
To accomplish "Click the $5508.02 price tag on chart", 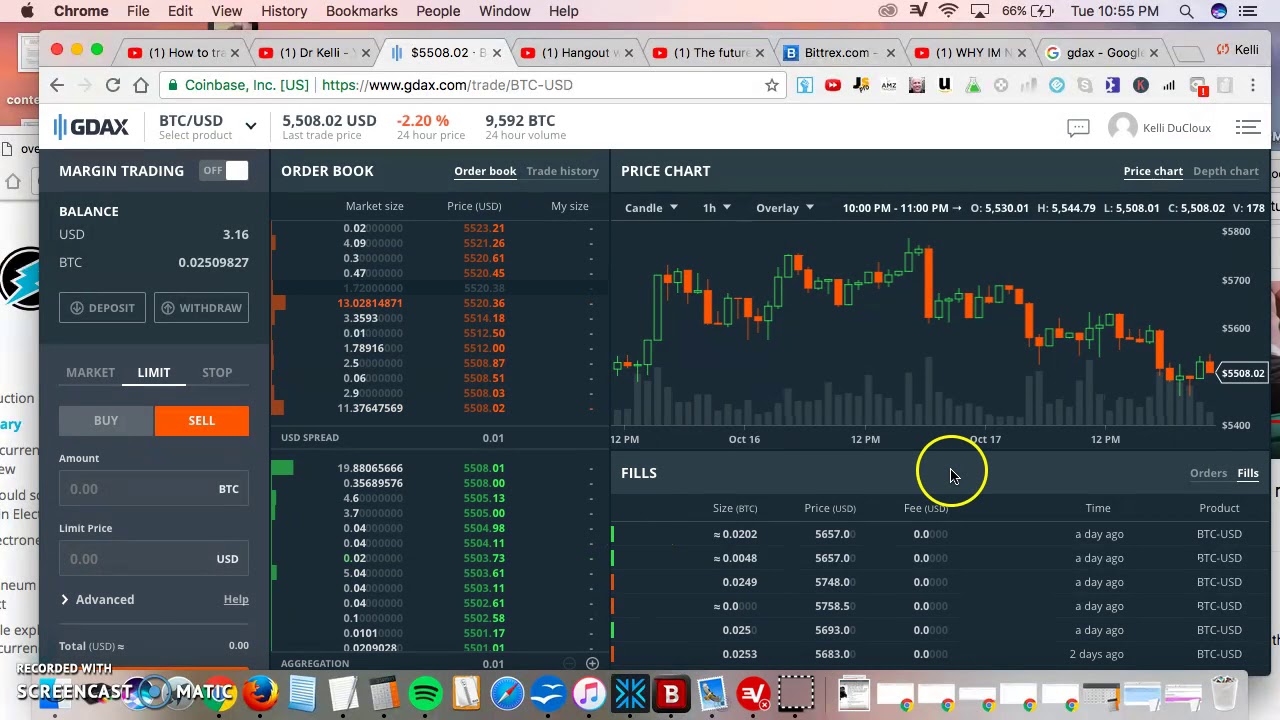I will tap(1243, 373).
